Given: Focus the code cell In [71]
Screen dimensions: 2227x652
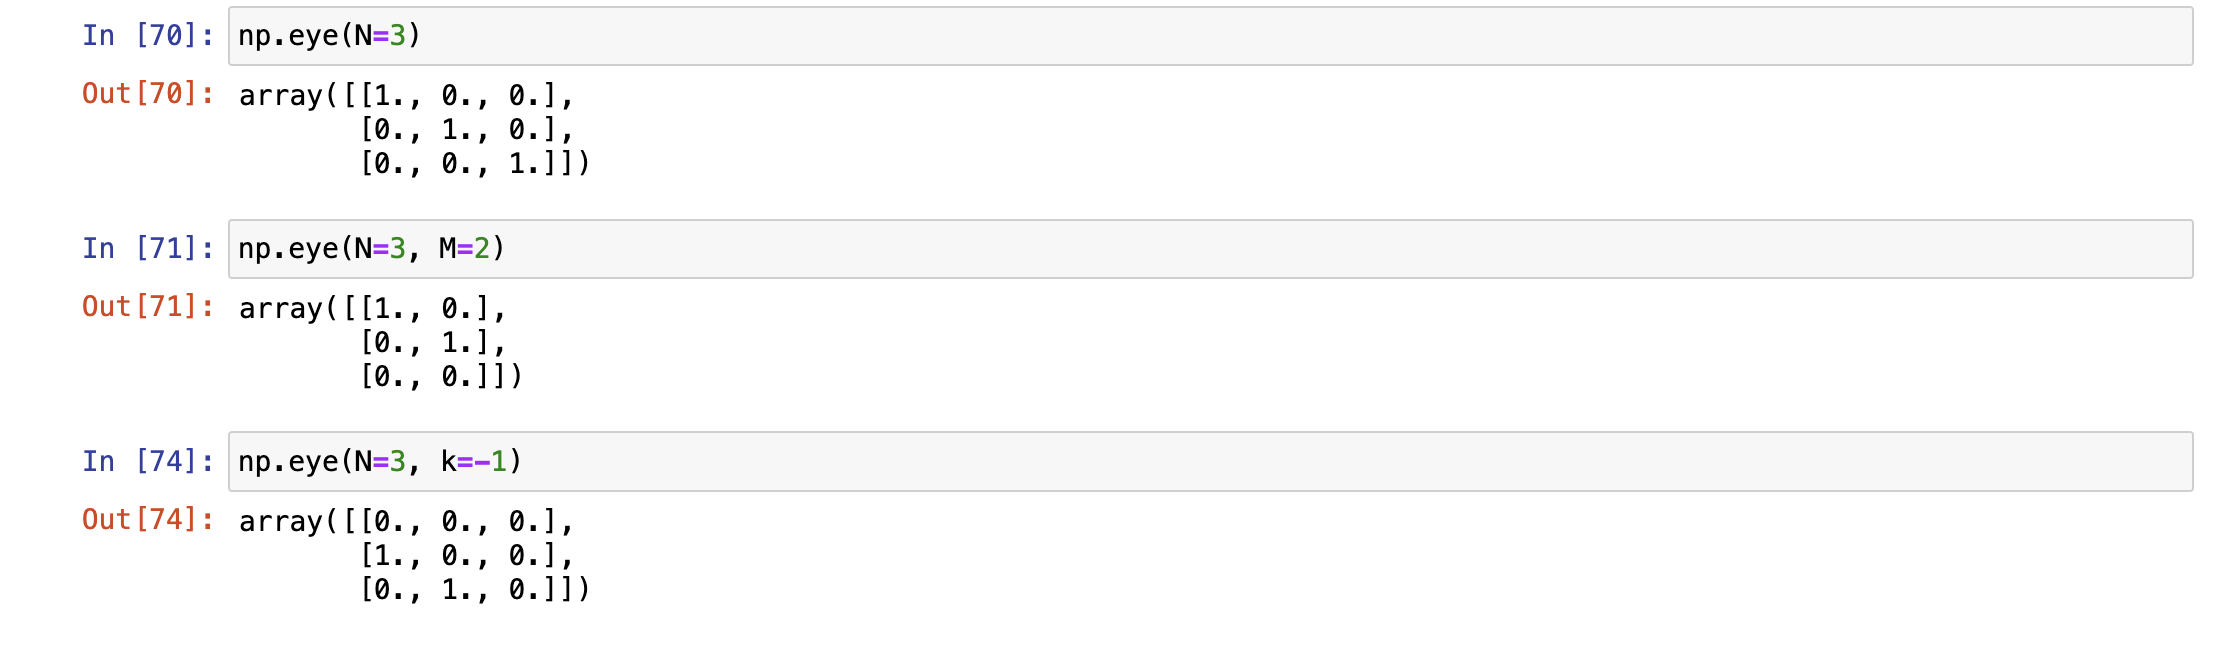Looking at the screenshot, I should point(1200,249).
